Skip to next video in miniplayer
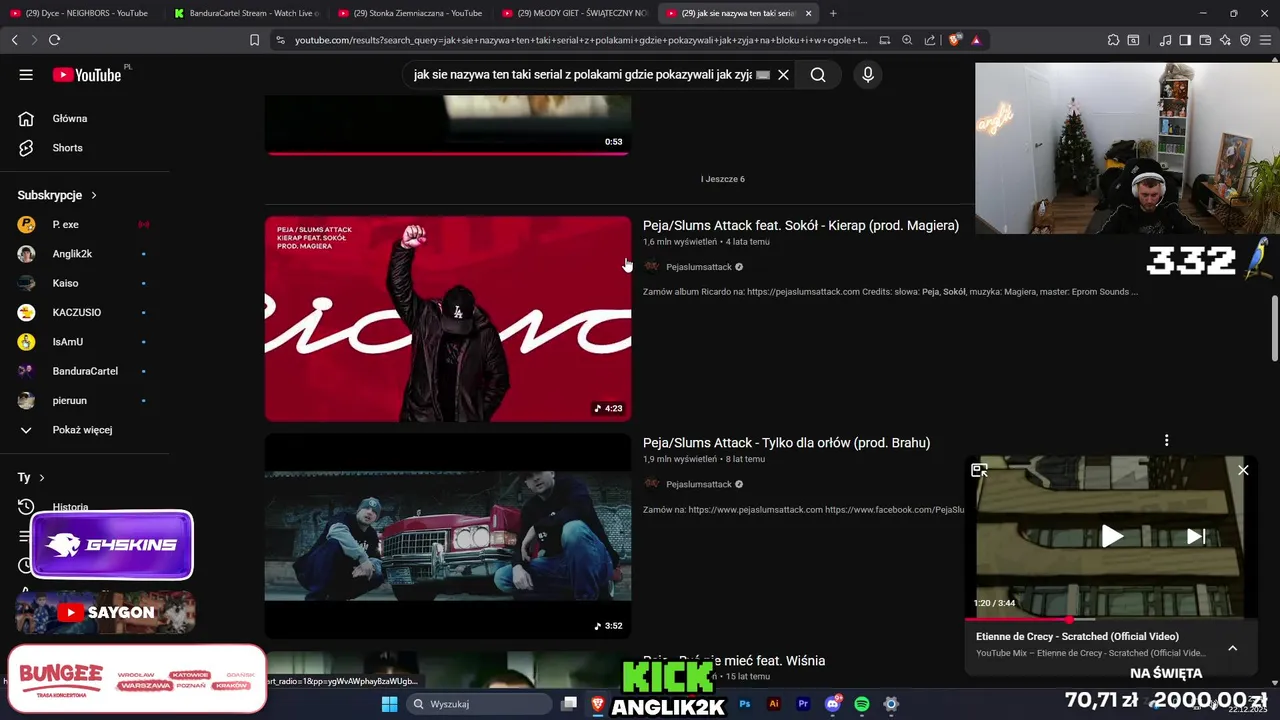 1196,537
